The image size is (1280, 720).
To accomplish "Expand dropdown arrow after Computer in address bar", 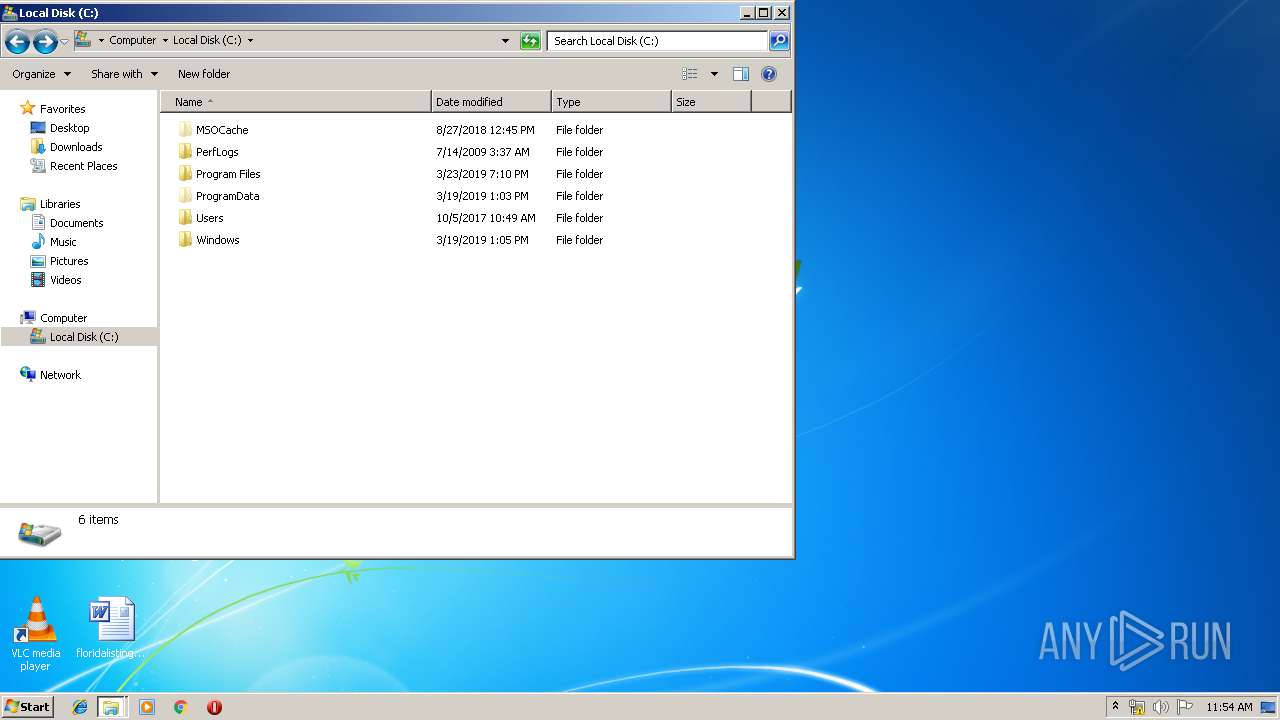I will [x=165, y=41].
